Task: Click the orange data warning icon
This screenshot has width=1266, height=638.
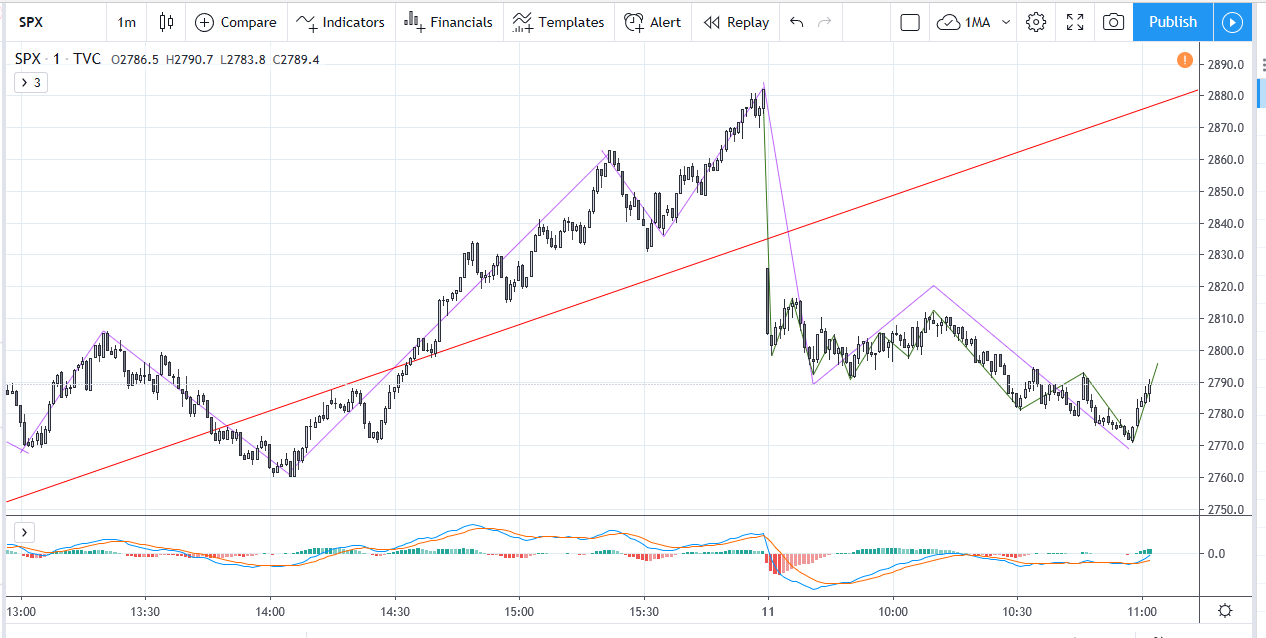Action: (x=1184, y=60)
